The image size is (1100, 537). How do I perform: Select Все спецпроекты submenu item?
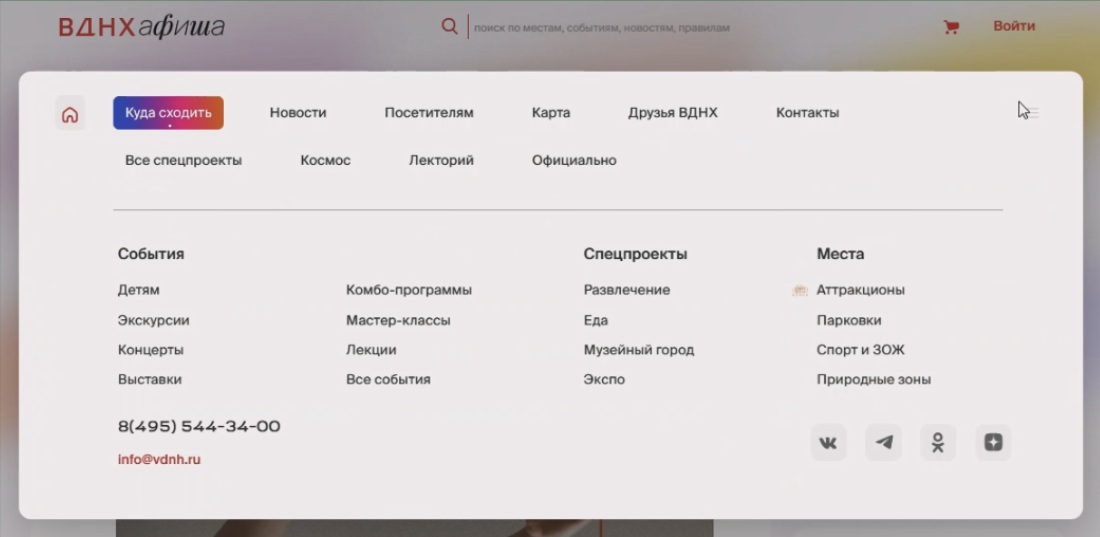tap(184, 161)
